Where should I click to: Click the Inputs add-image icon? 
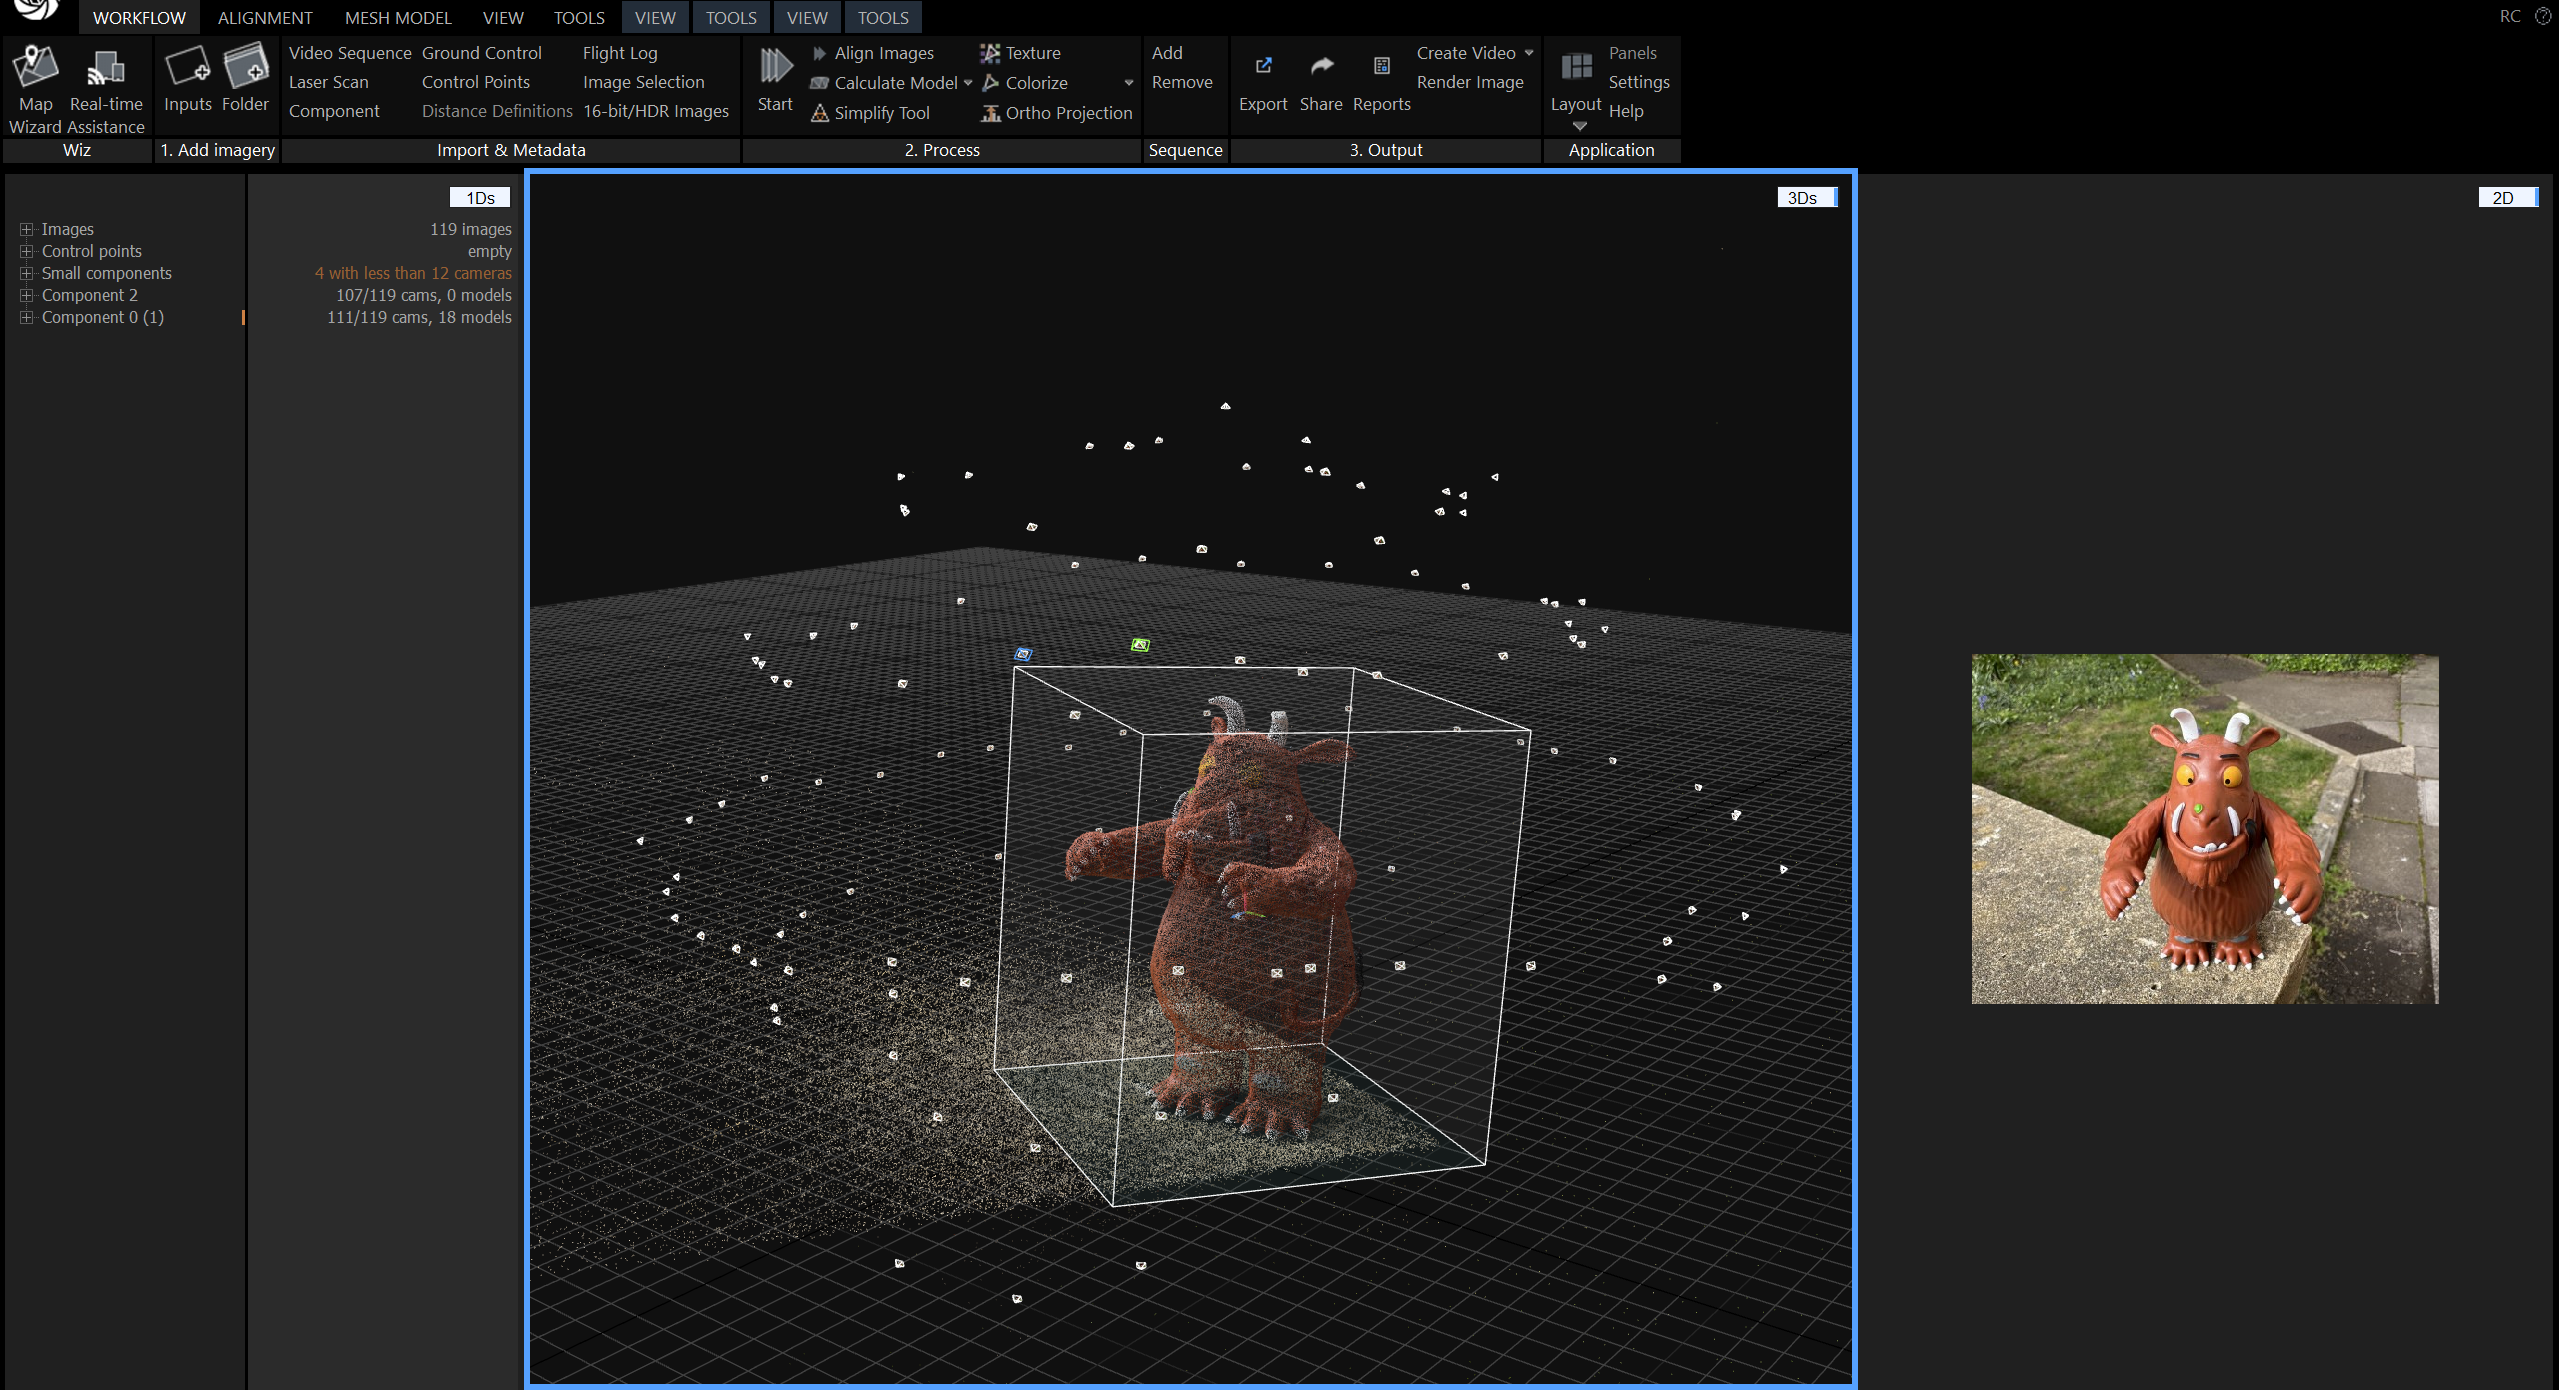[x=187, y=67]
